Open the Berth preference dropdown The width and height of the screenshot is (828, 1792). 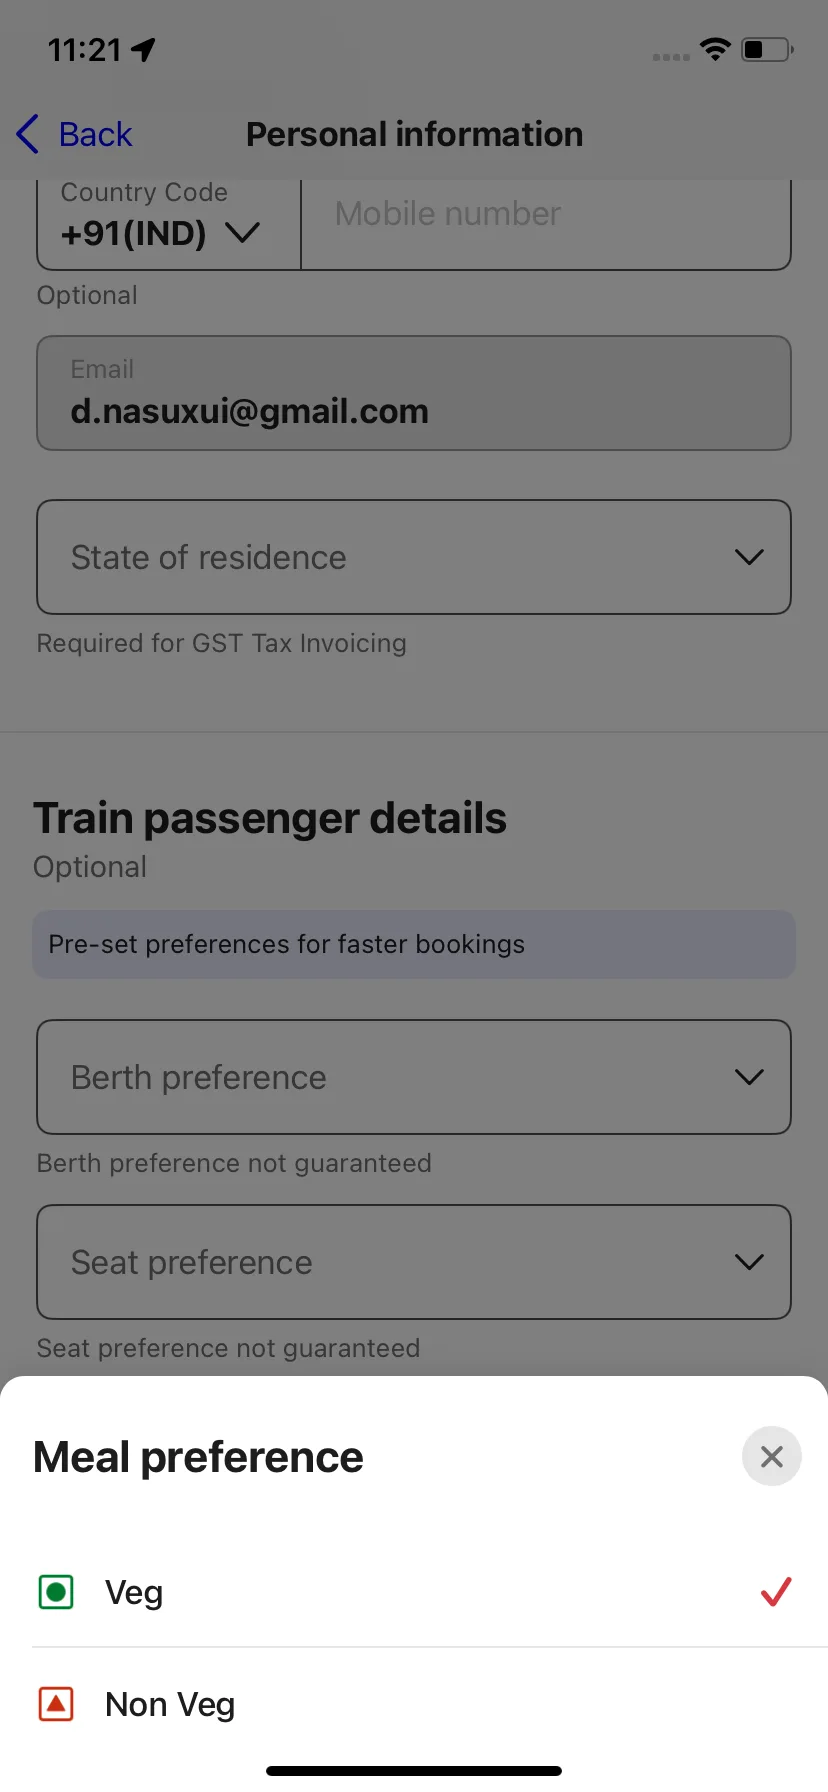click(414, 1077)
